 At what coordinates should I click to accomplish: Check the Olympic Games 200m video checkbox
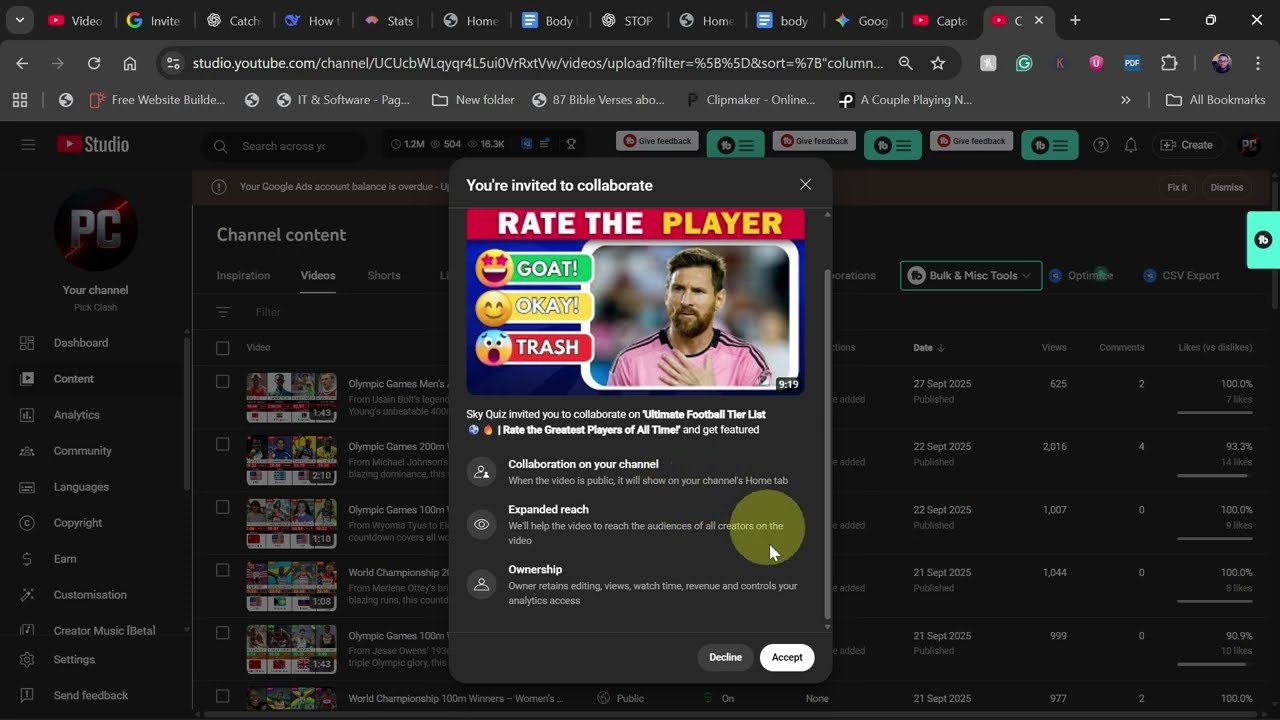tap(223, 444)
